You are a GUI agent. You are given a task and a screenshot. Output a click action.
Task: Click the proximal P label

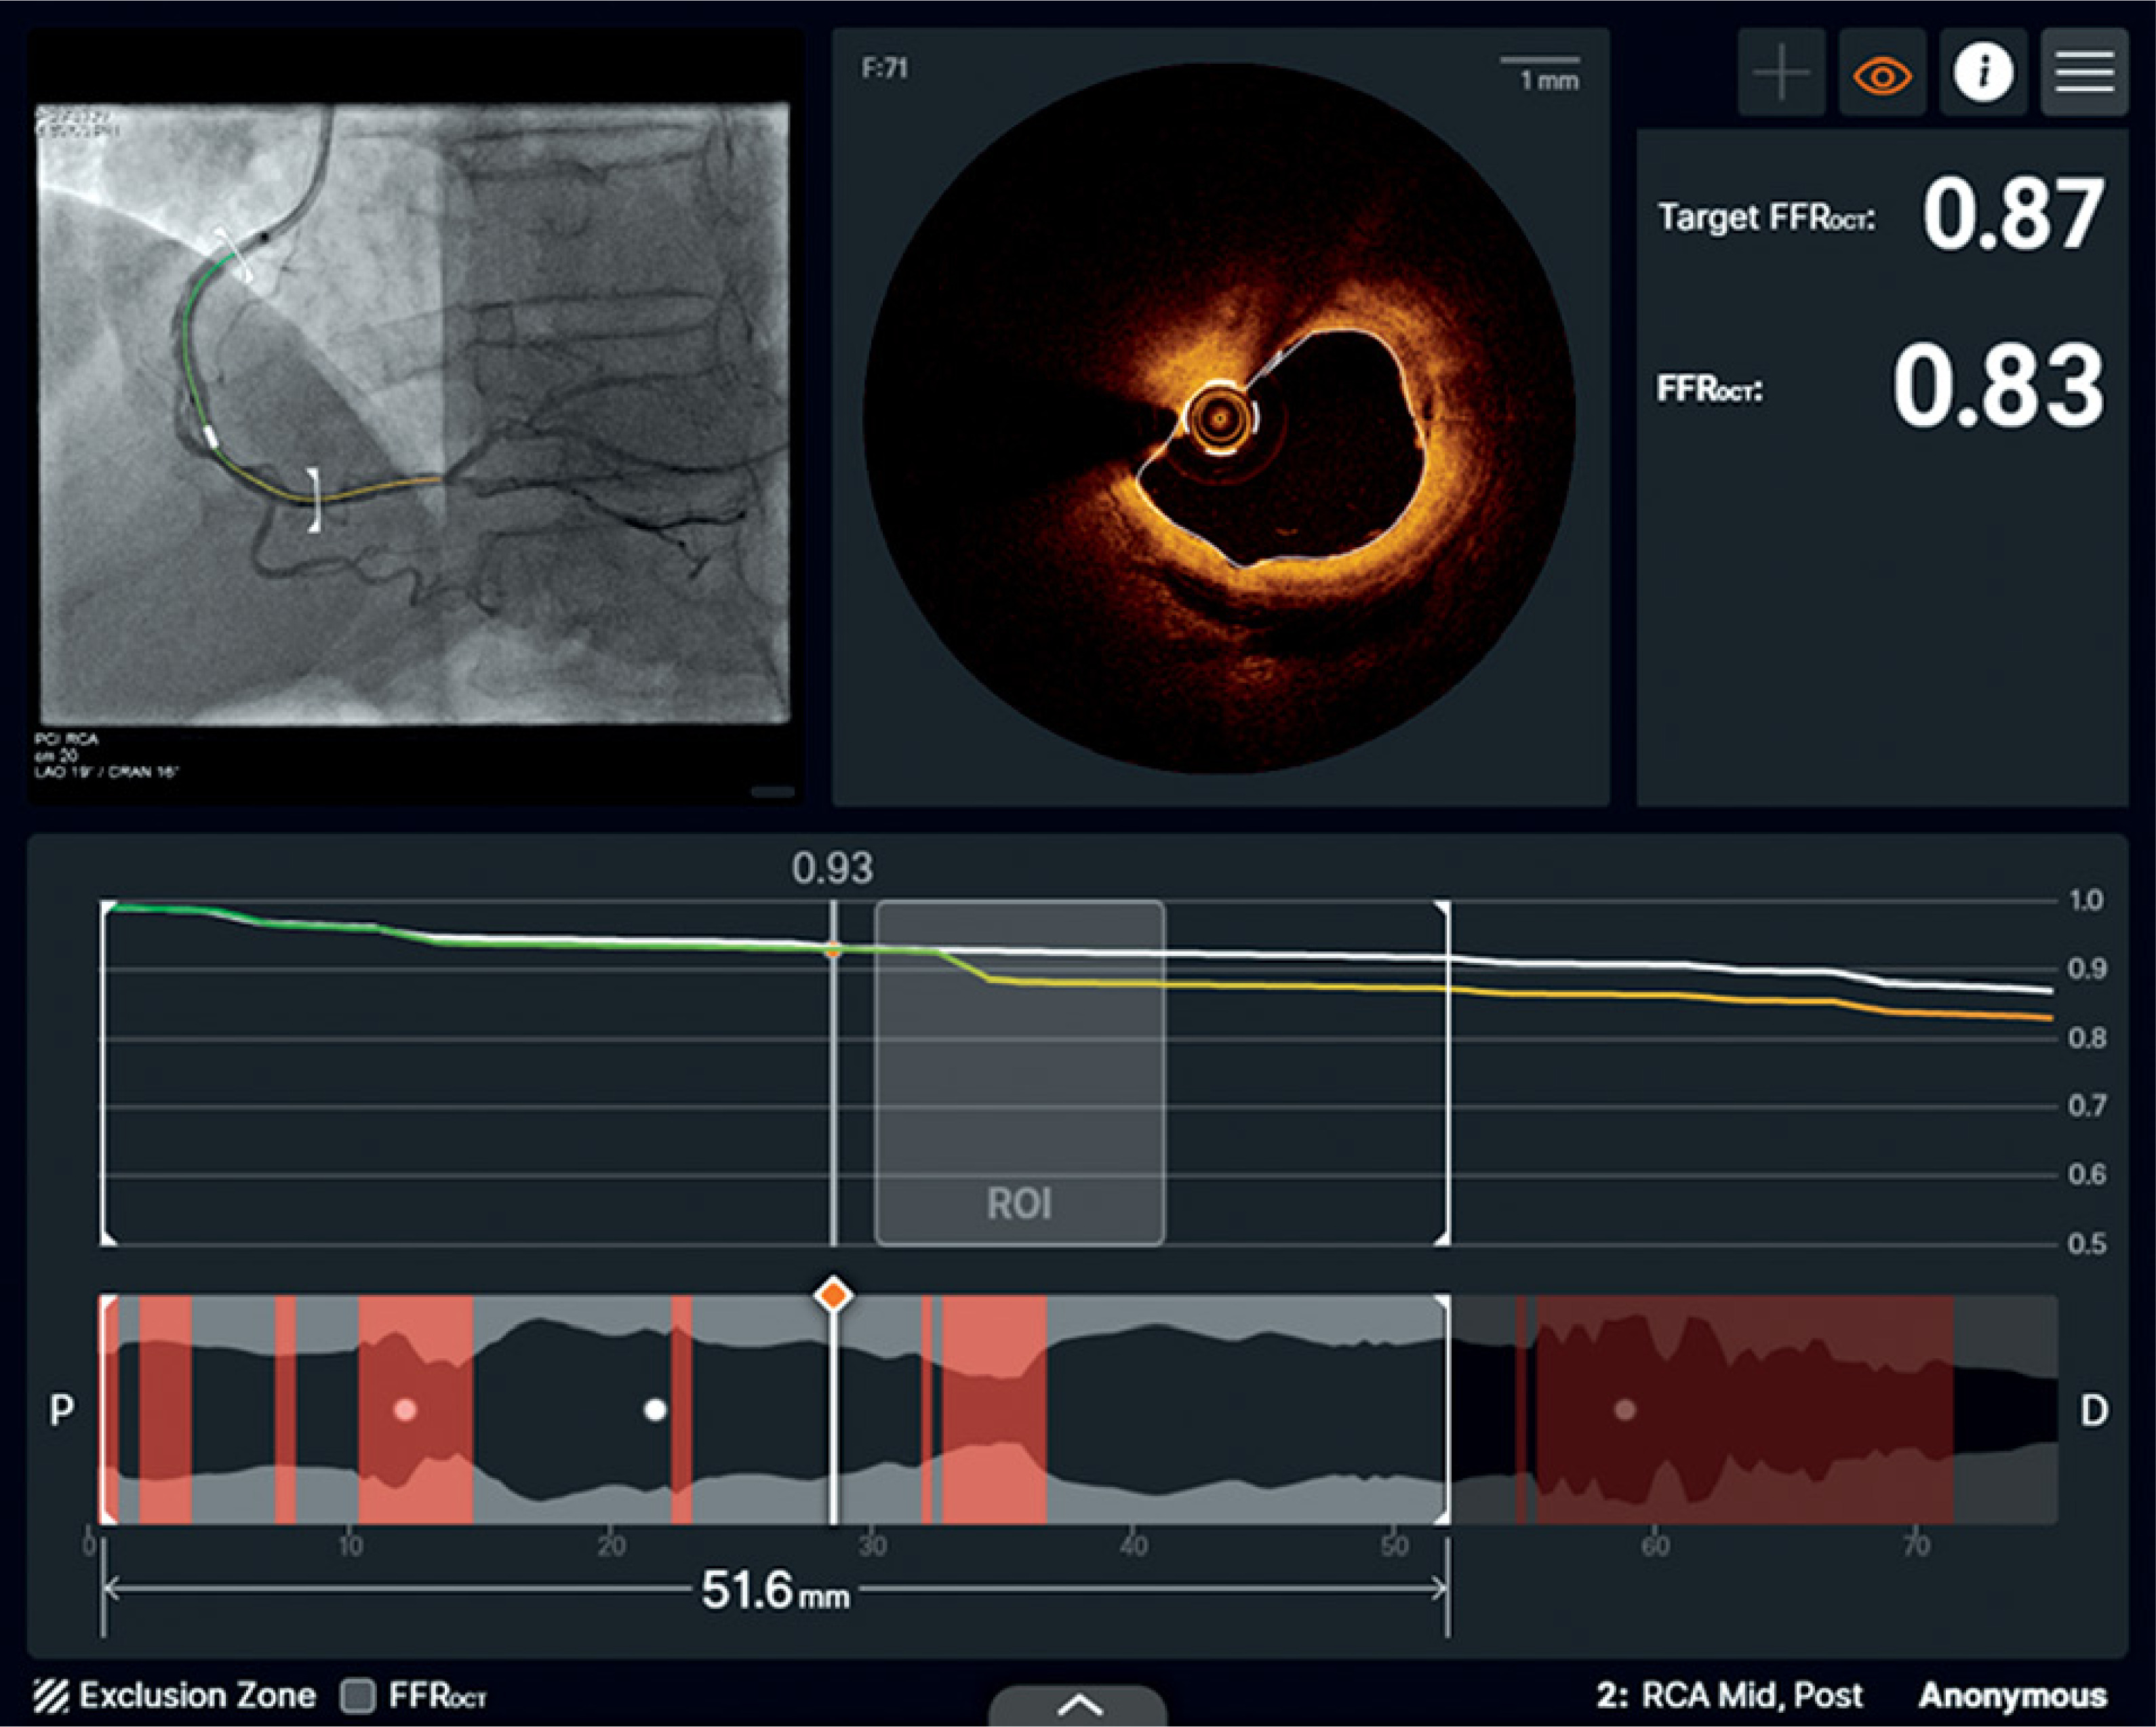coord(62,1410)
